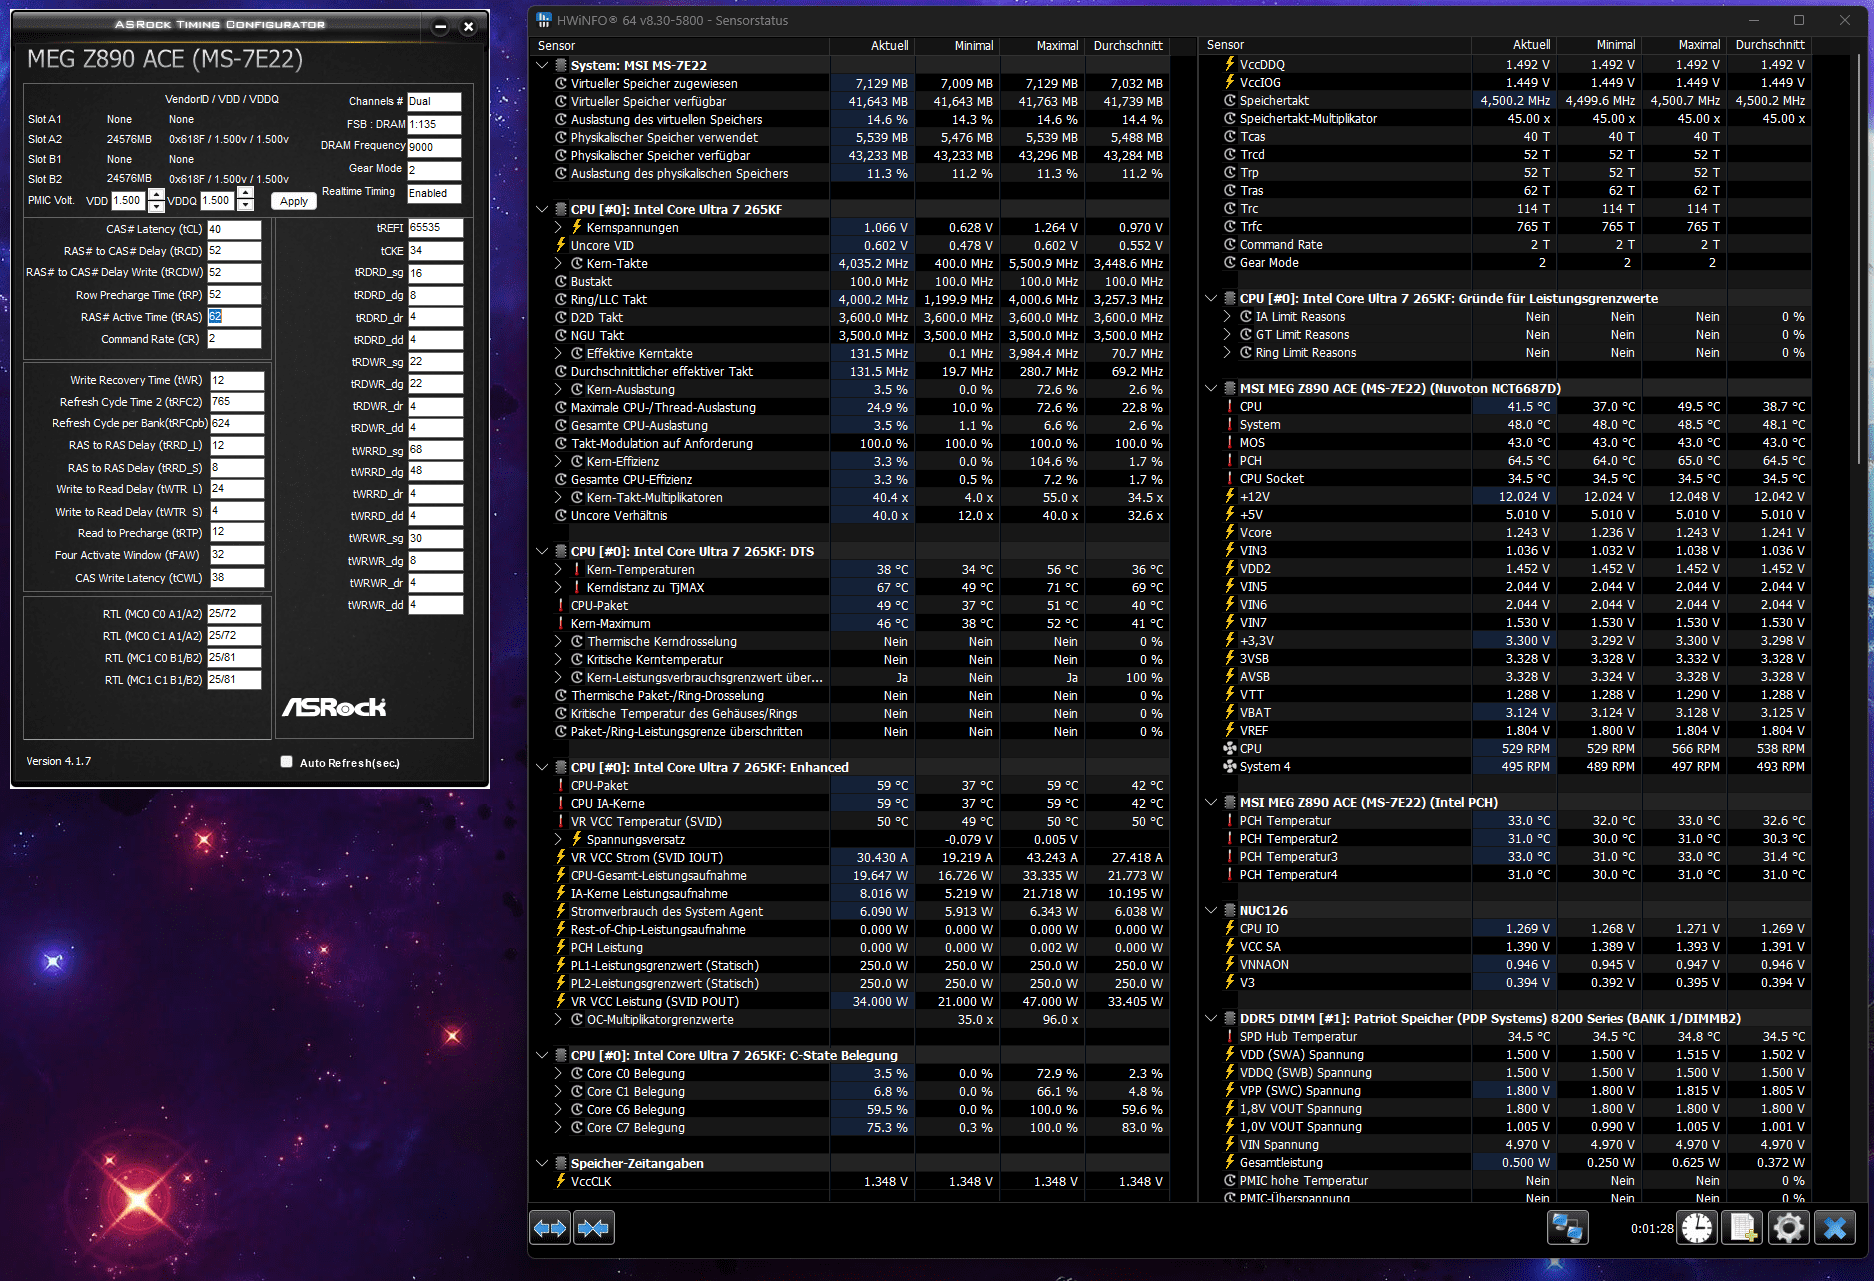Click the 0:01:28 elapsed timer text
Image resolution: width=1874 pixels, height=1281 pixels.
[1652, 1228]
